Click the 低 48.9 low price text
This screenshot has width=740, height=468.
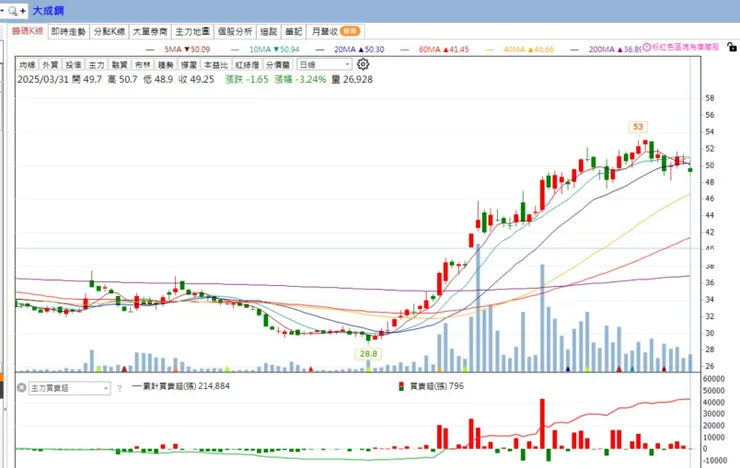point(158,79)
